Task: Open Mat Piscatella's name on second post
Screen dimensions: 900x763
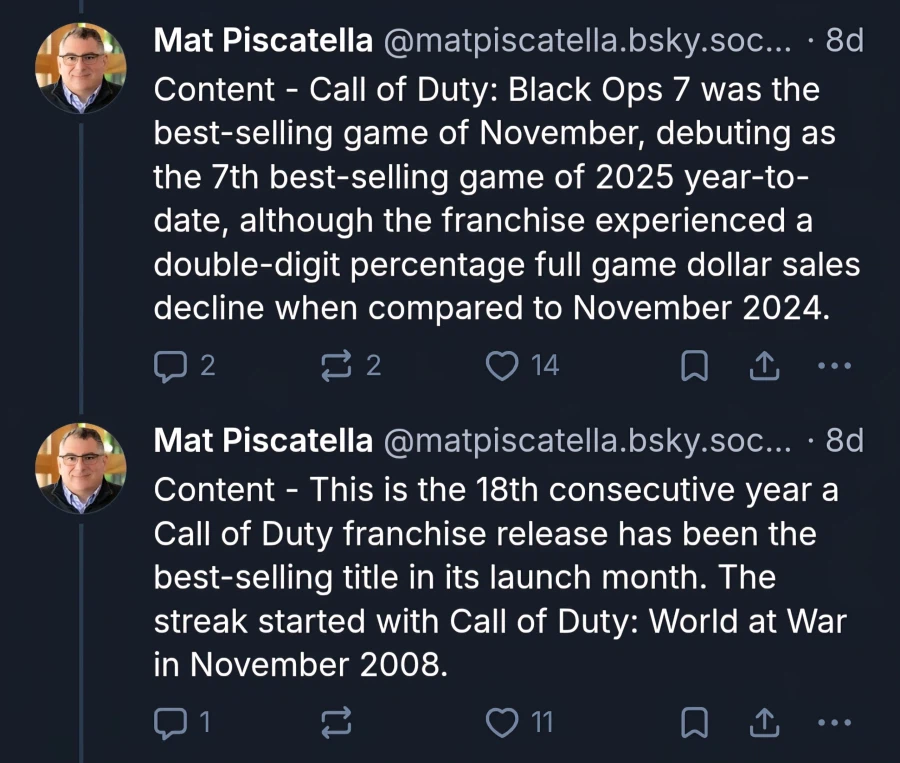Action: [x=263, y=440]
